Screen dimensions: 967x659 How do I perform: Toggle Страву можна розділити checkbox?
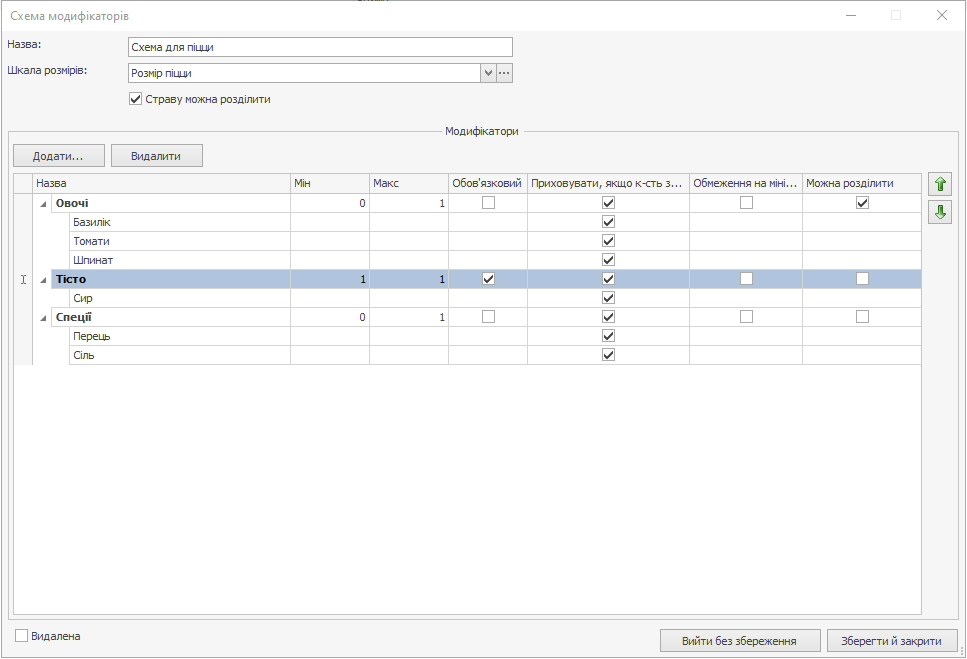click(x=136, y=99)
